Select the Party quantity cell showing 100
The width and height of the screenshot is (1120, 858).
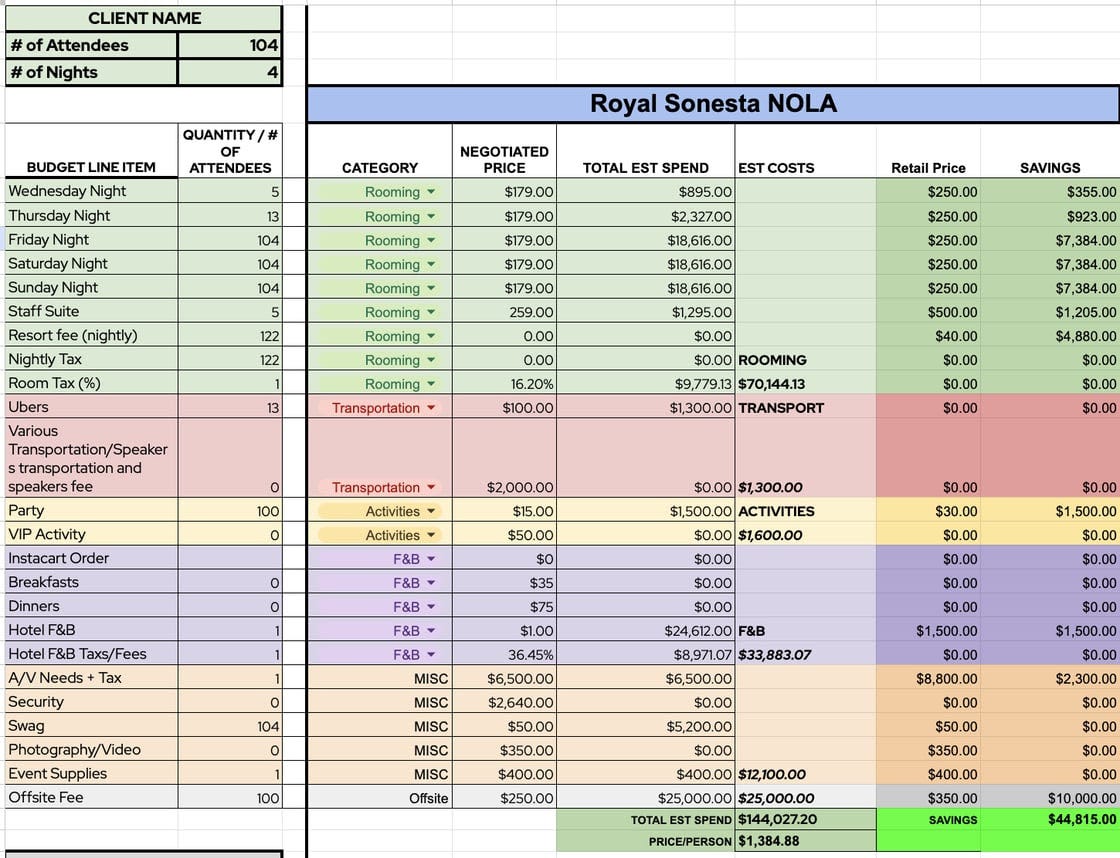(230, 511)
